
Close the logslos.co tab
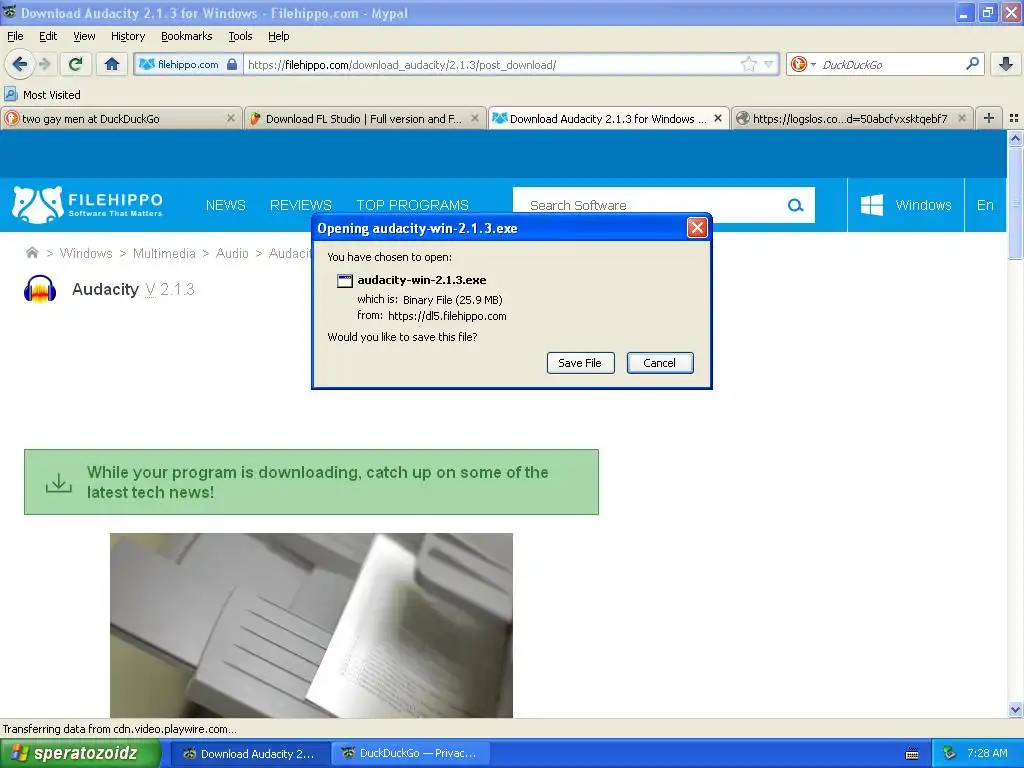pyautogui.click(x=961, y=118)
